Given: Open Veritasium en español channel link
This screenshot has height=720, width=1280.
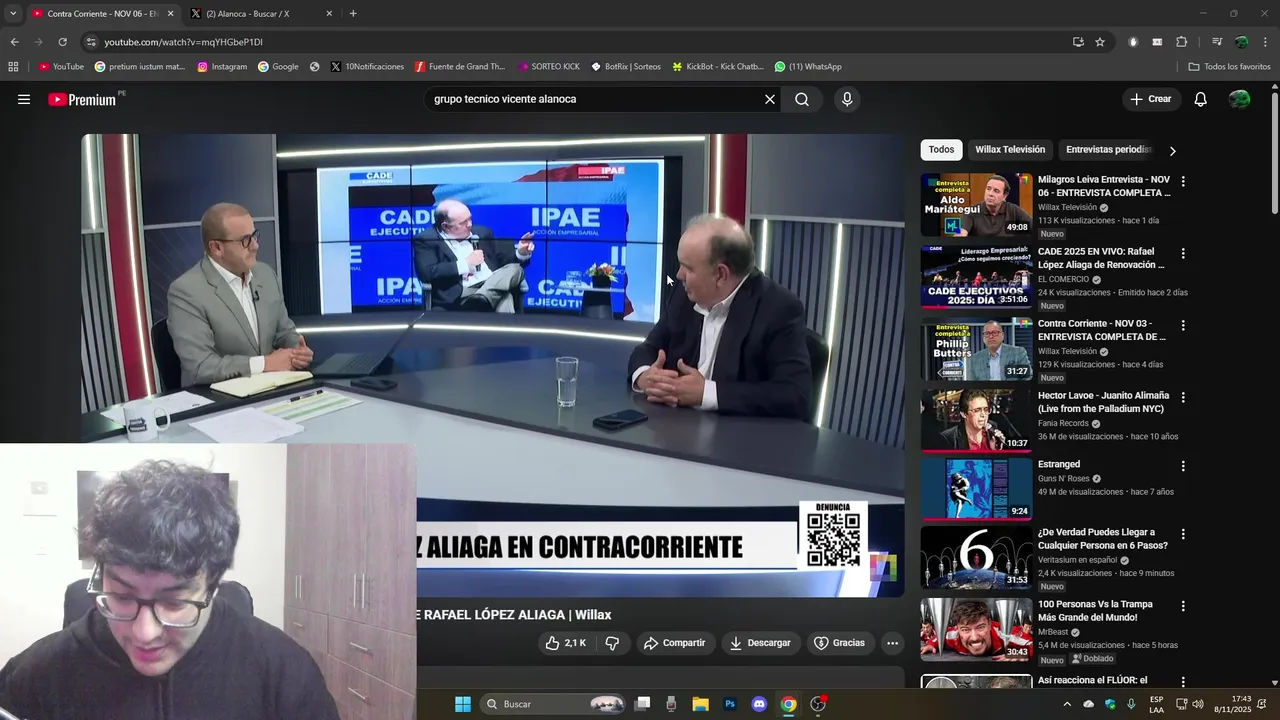Looking at the screenshot, I should point(1077,560).
